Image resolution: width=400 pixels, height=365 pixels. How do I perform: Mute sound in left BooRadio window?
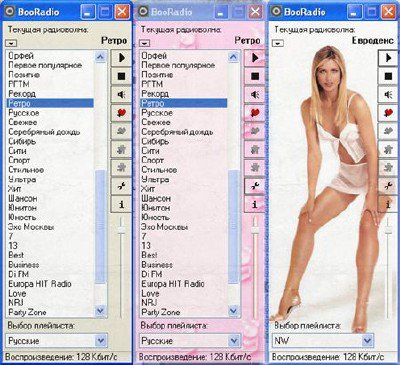(x=121, y=95)
